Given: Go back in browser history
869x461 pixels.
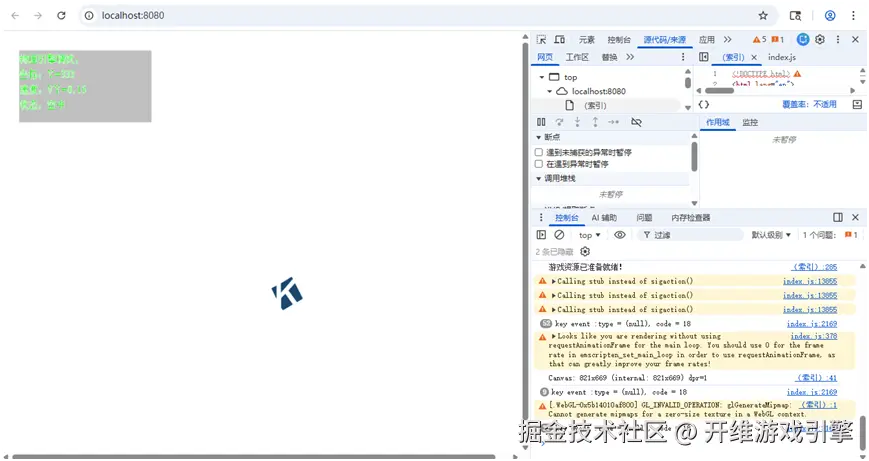Looking at the screenshot, I should pos(15,16).
